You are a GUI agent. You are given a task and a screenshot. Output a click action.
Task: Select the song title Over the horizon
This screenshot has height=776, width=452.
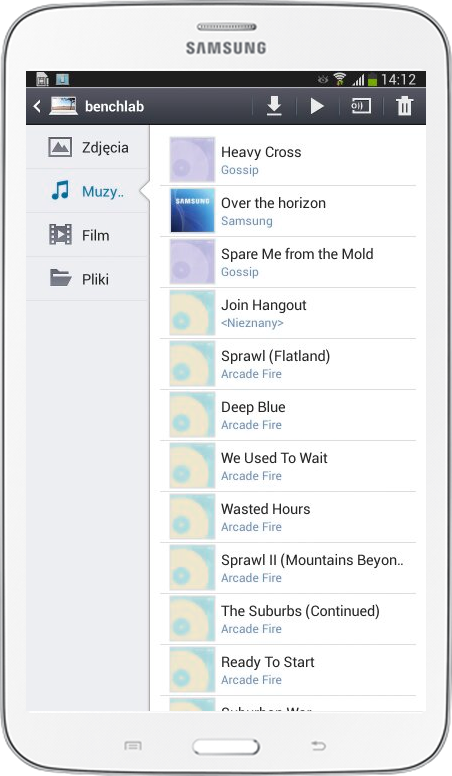pos(273,203)
